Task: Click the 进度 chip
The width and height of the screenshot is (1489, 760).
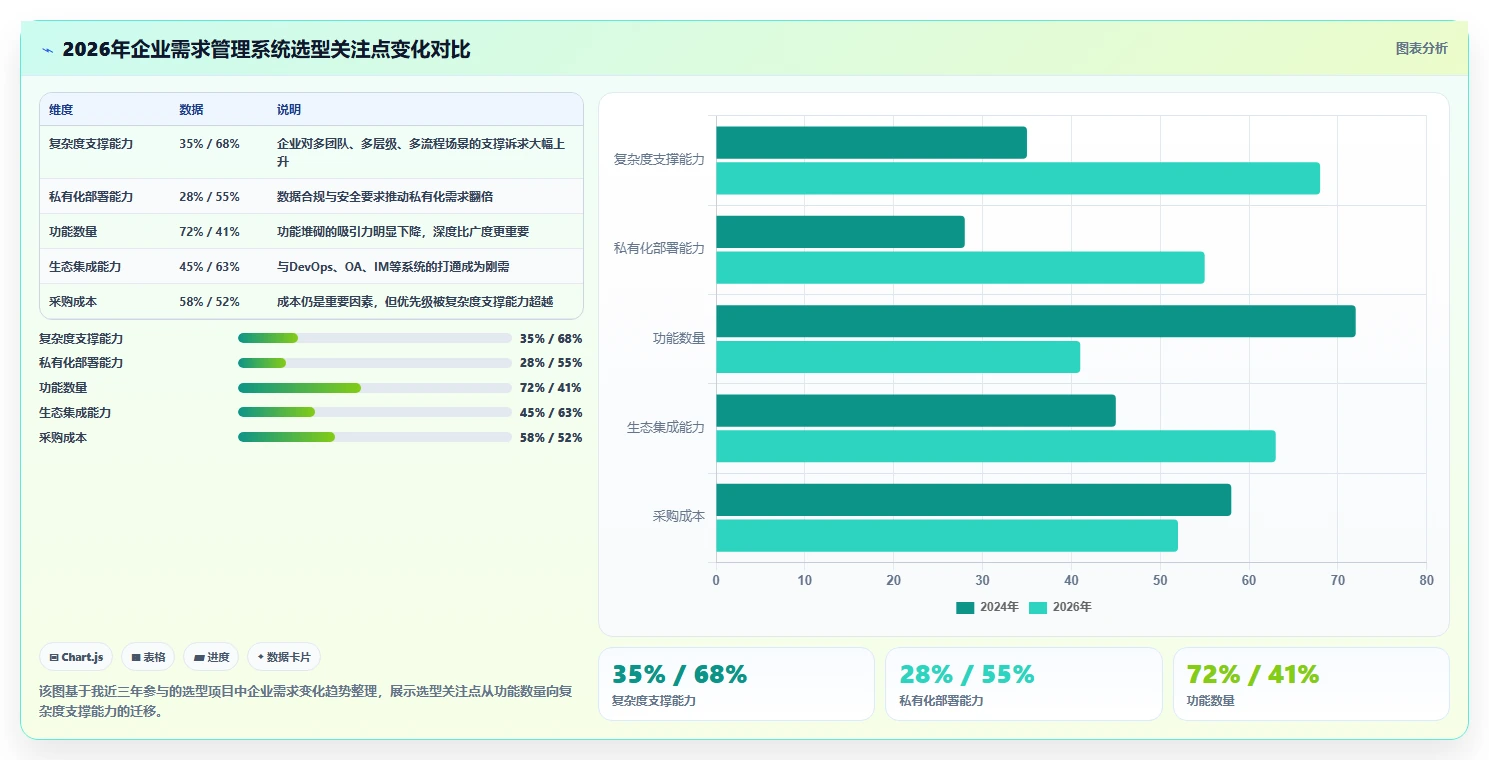Action: click(x=211, y=657)
